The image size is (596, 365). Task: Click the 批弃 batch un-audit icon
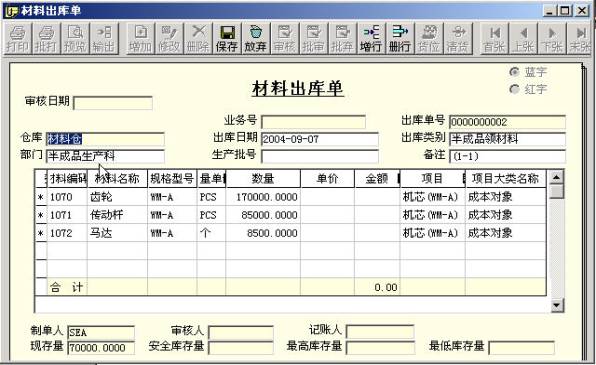(x=342, y=38)
